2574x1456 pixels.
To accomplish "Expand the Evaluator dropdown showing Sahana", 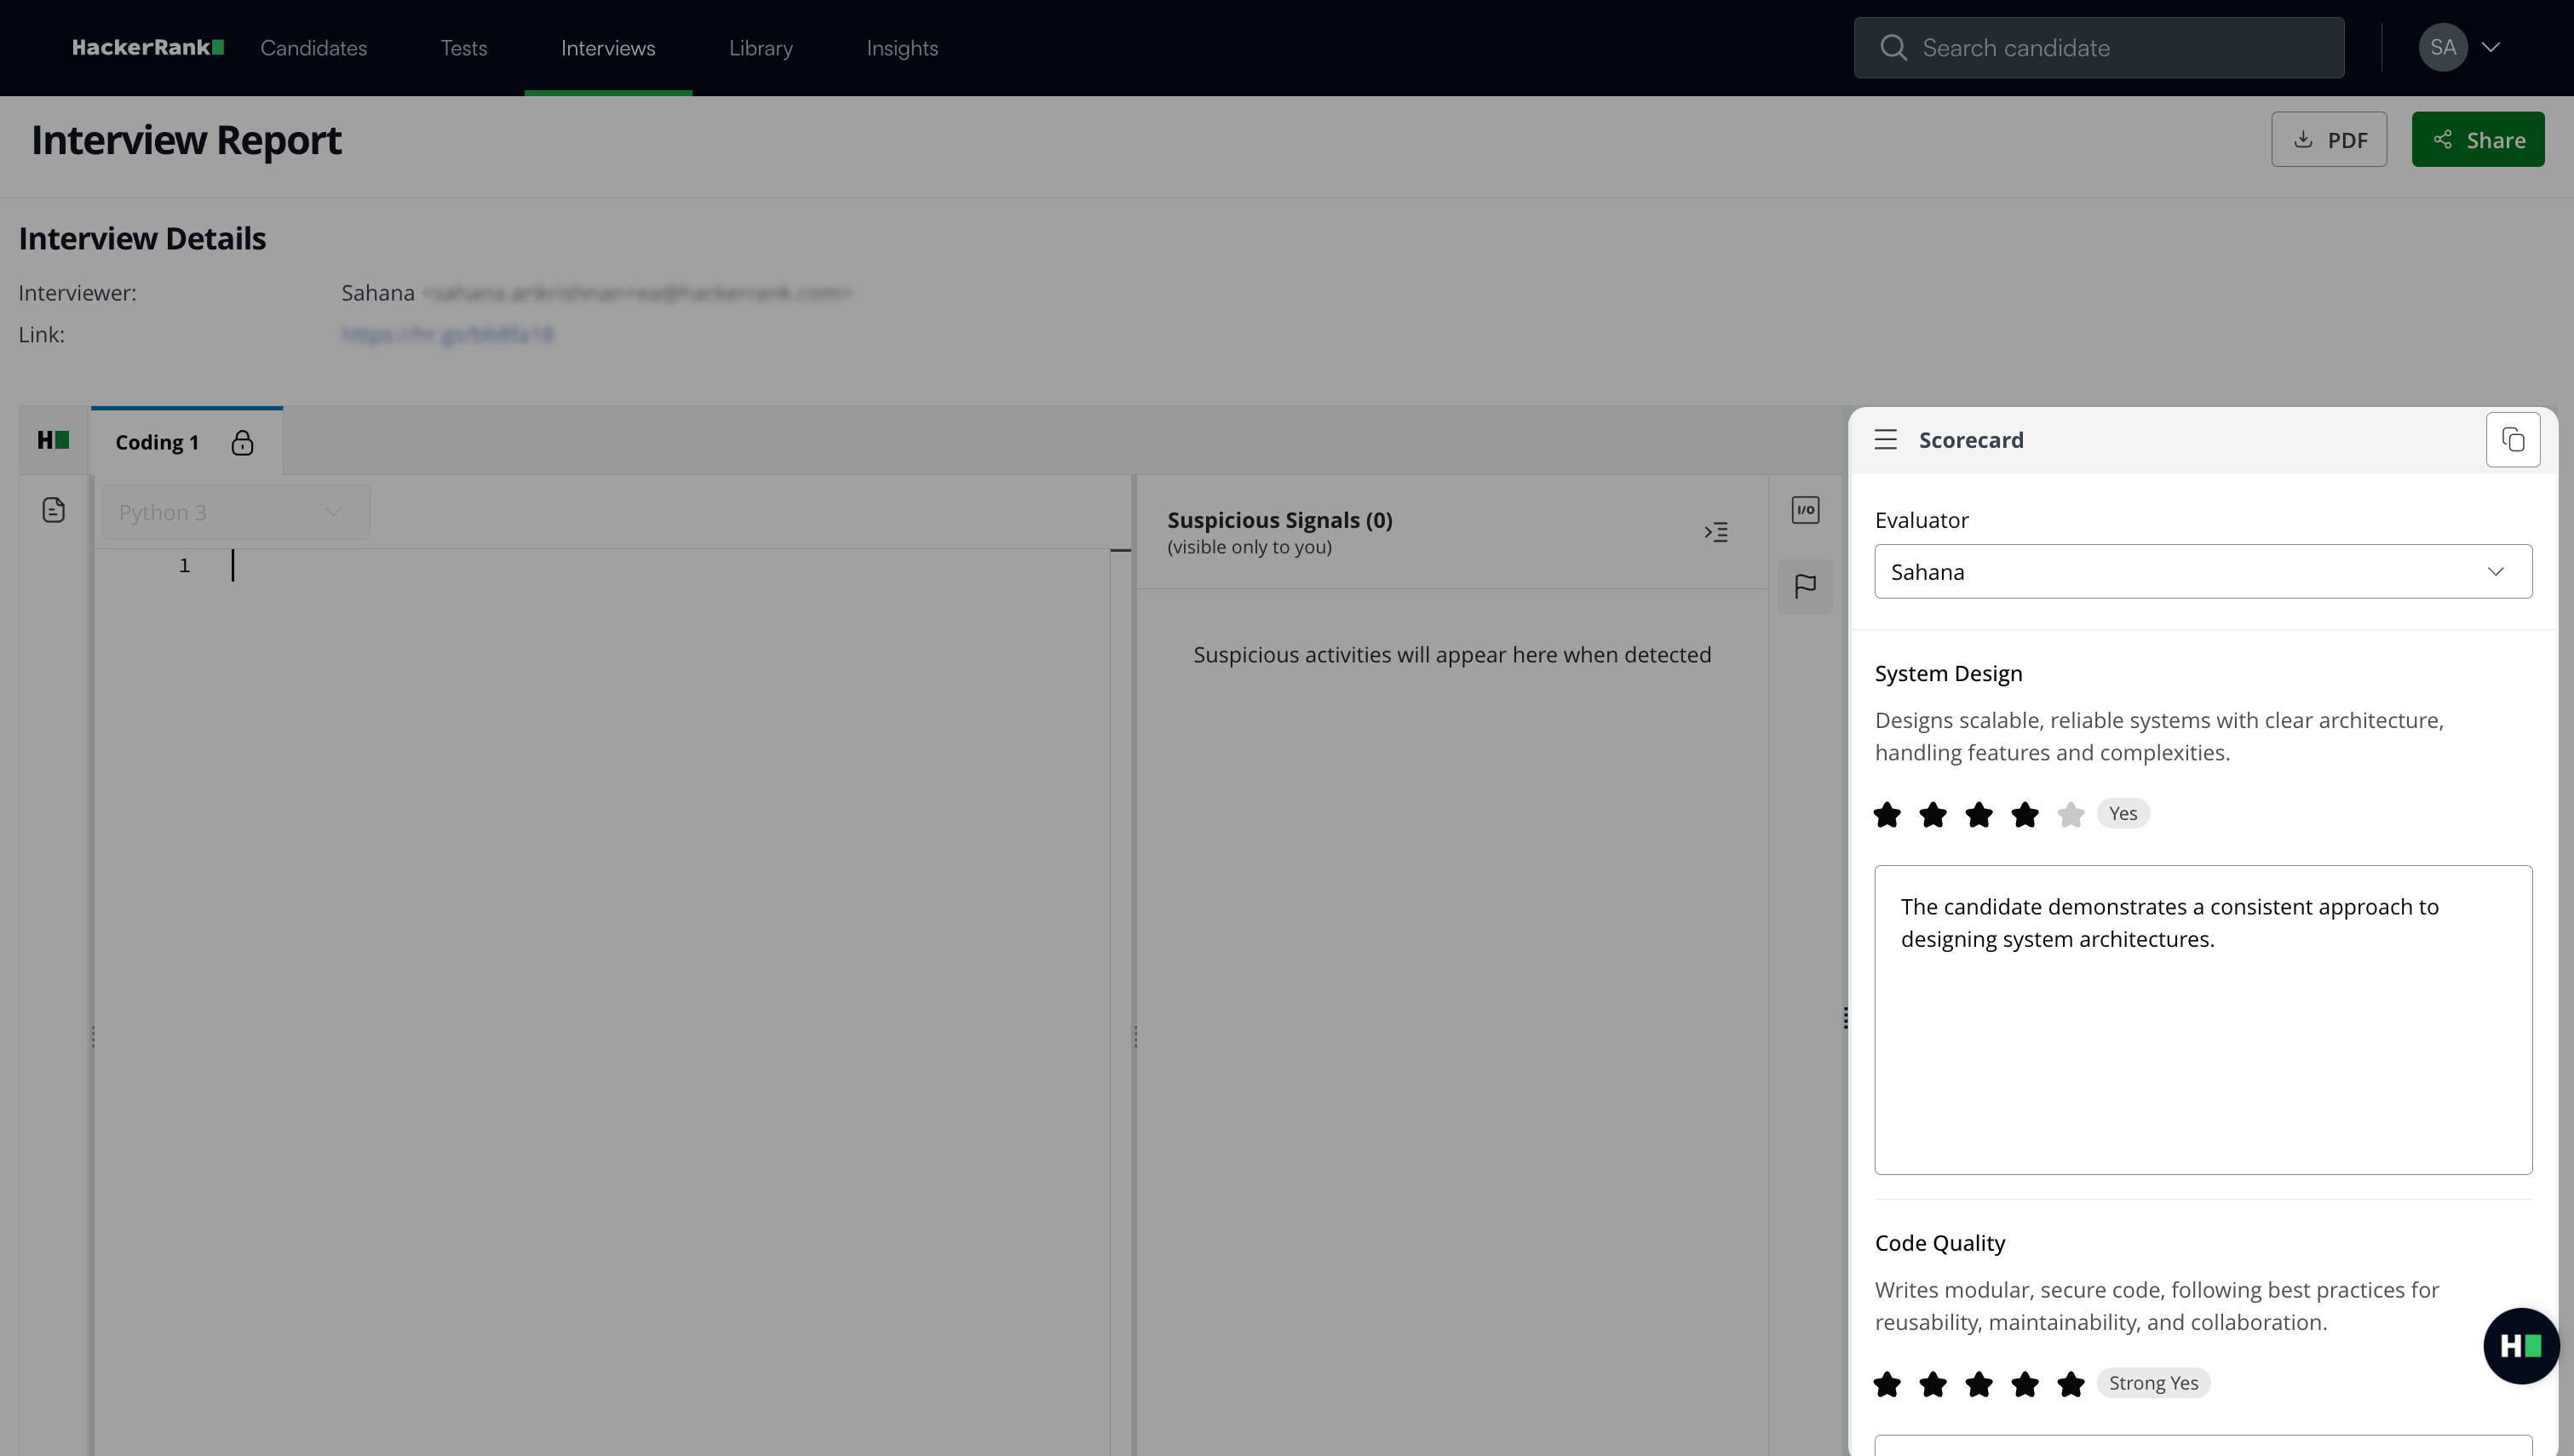I will 2202,572.
